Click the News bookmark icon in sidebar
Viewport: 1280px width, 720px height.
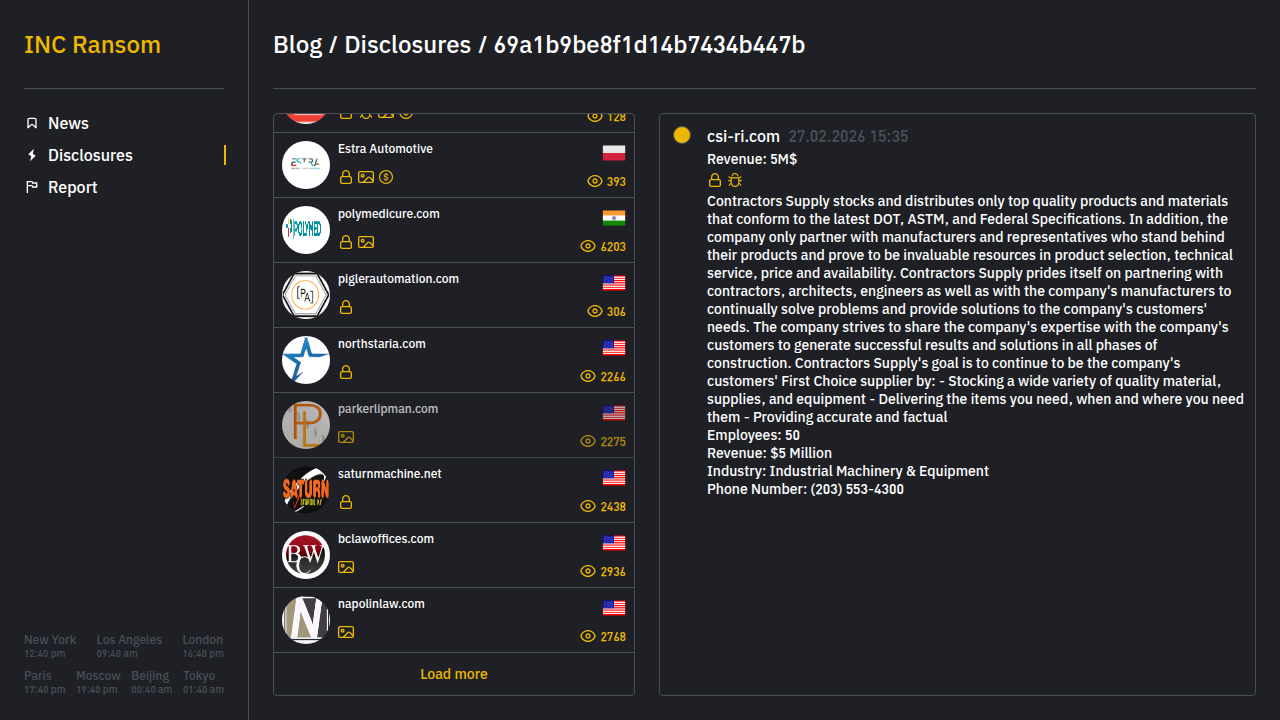click(32, 123)
